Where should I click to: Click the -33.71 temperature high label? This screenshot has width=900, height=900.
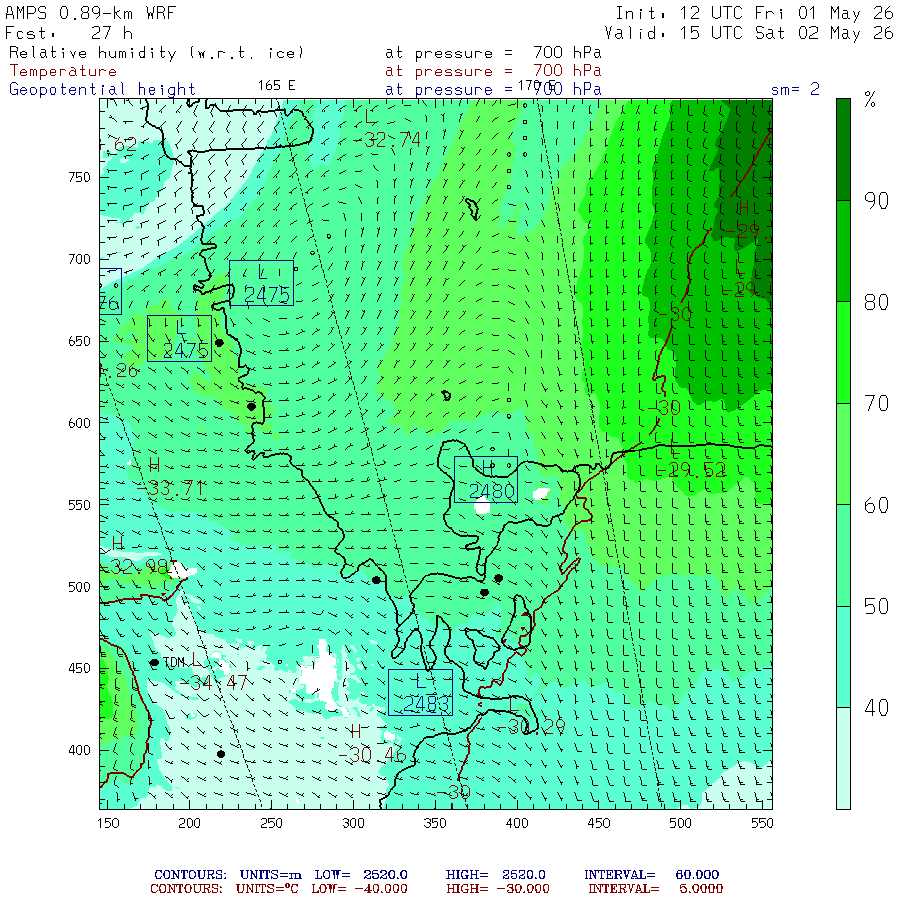pyautogui.click(x=171, y=488)
